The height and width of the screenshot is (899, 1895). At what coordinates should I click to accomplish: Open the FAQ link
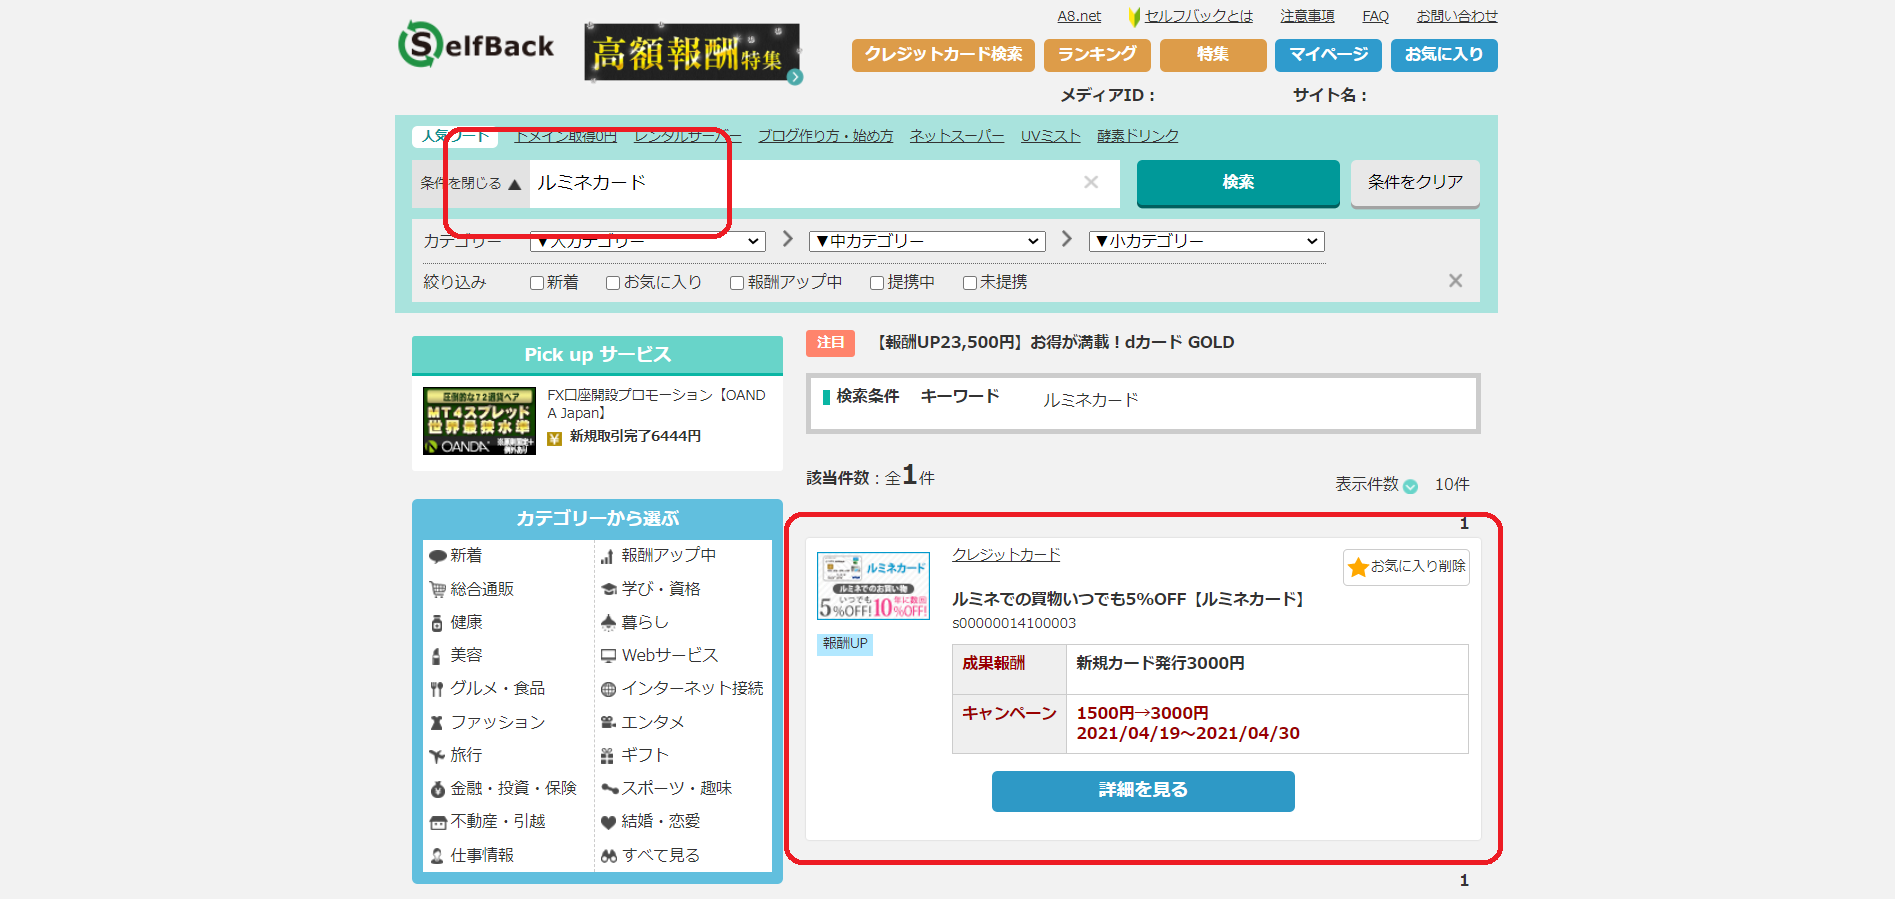point(1375,16)
